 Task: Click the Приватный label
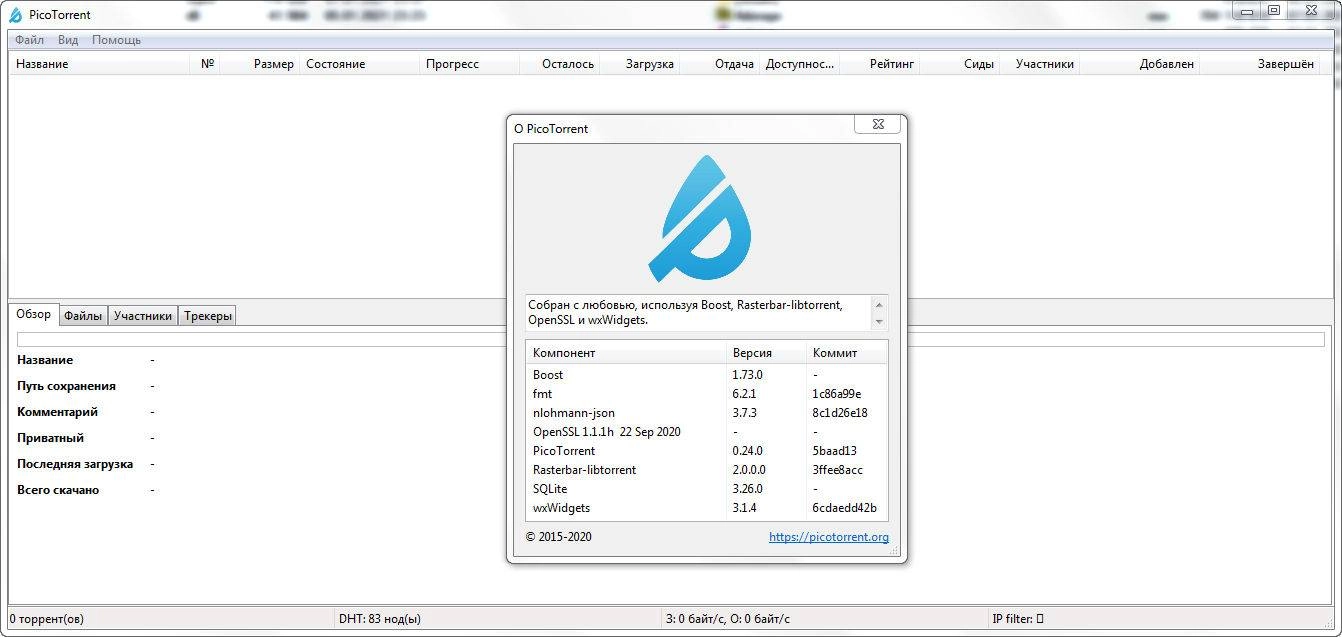pos(50,438)
